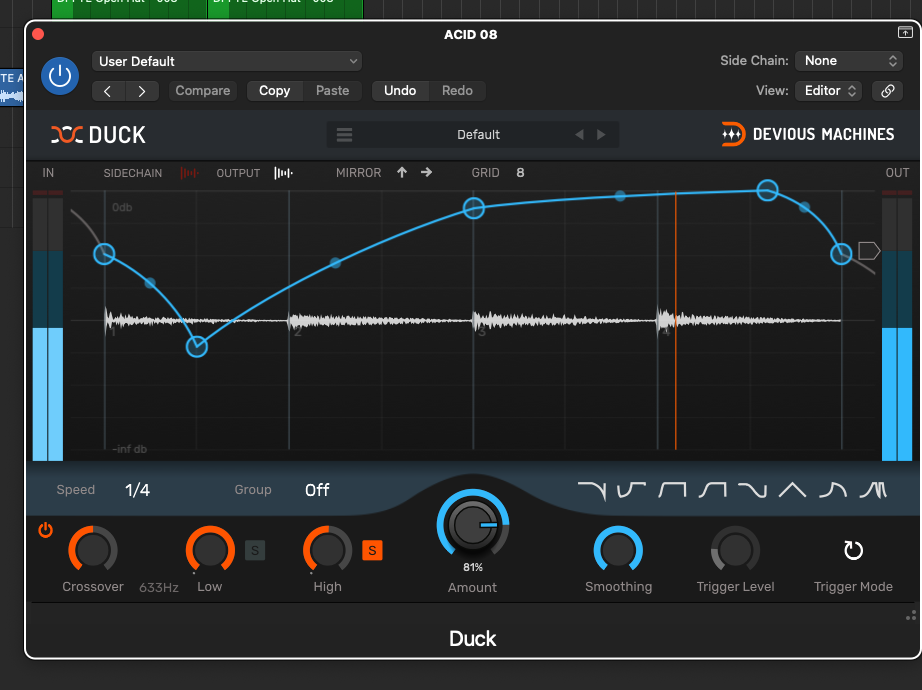This screenshot has width=922, height=690.
Task: Click the large Amount knob
Action: 473,524
